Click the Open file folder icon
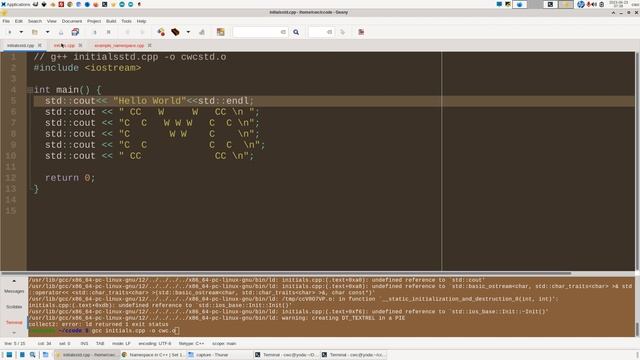640x360 pixels. point(35,32)
